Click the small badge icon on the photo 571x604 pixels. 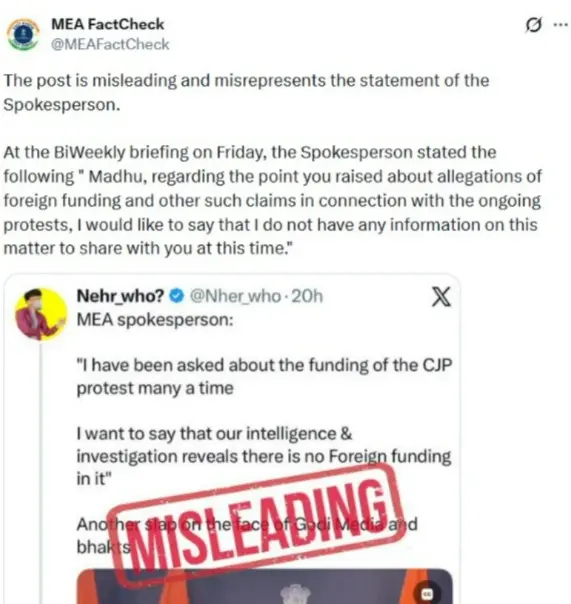pos(428,594)
